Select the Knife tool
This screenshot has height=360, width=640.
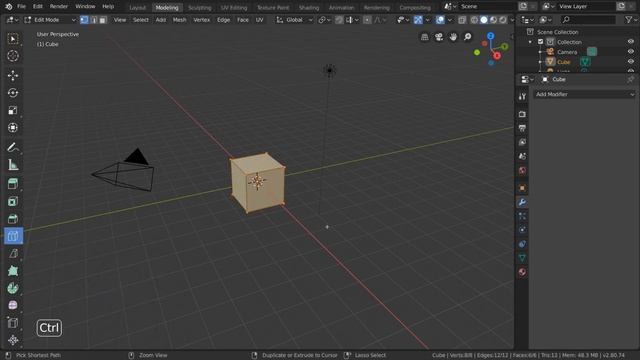point(13,253)
